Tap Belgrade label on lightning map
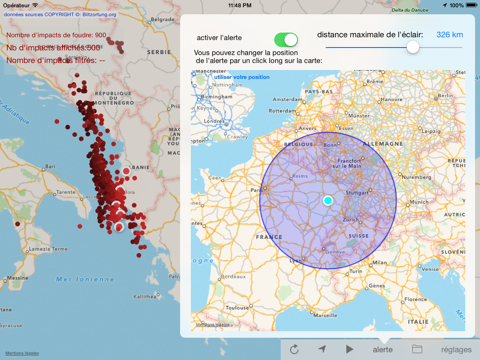 click(x=162, y=19)
